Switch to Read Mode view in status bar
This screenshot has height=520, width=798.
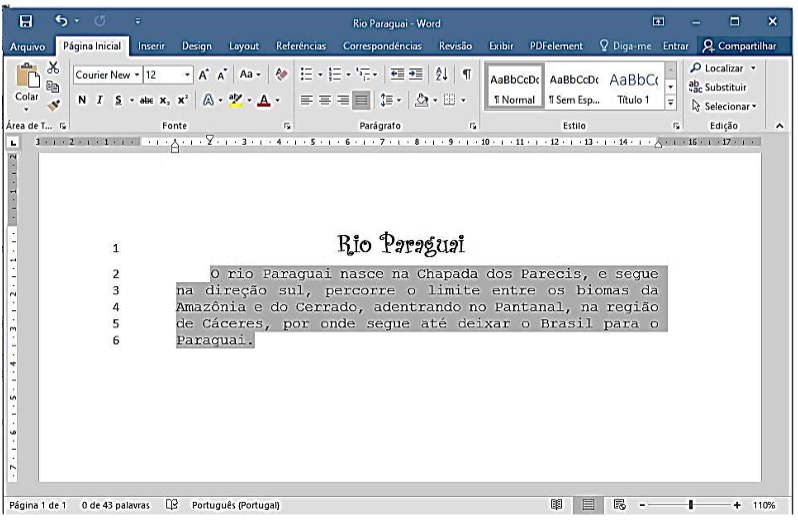(x=556, y=505)
